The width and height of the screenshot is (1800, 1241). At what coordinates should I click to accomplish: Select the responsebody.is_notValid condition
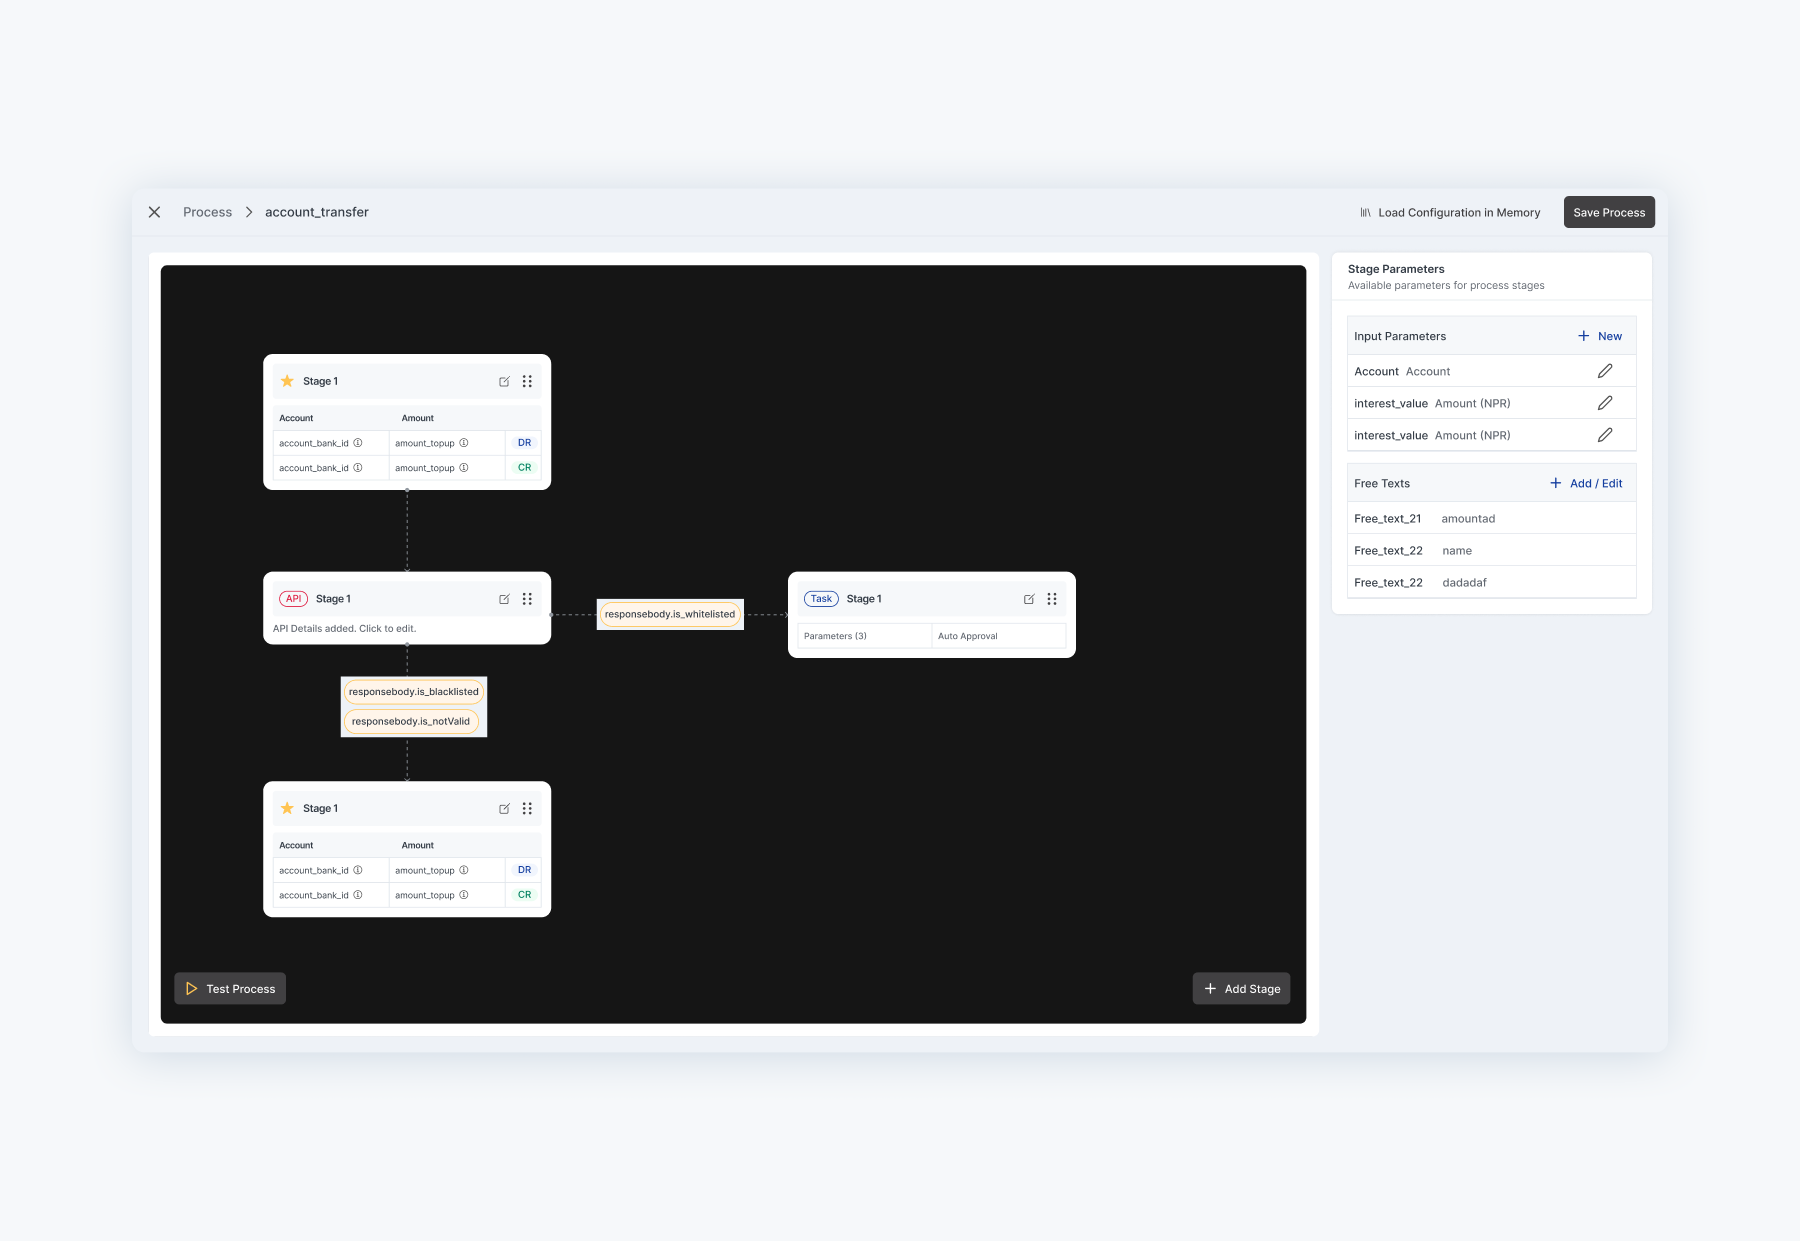pyautogui.click(x=411, y=721)
